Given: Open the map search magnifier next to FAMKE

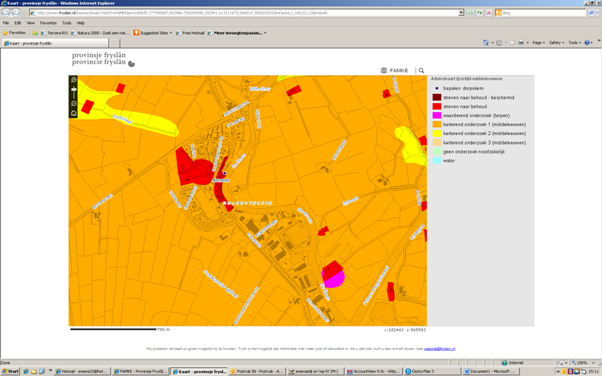Looking at the screenshot, I should coord(421,70).
